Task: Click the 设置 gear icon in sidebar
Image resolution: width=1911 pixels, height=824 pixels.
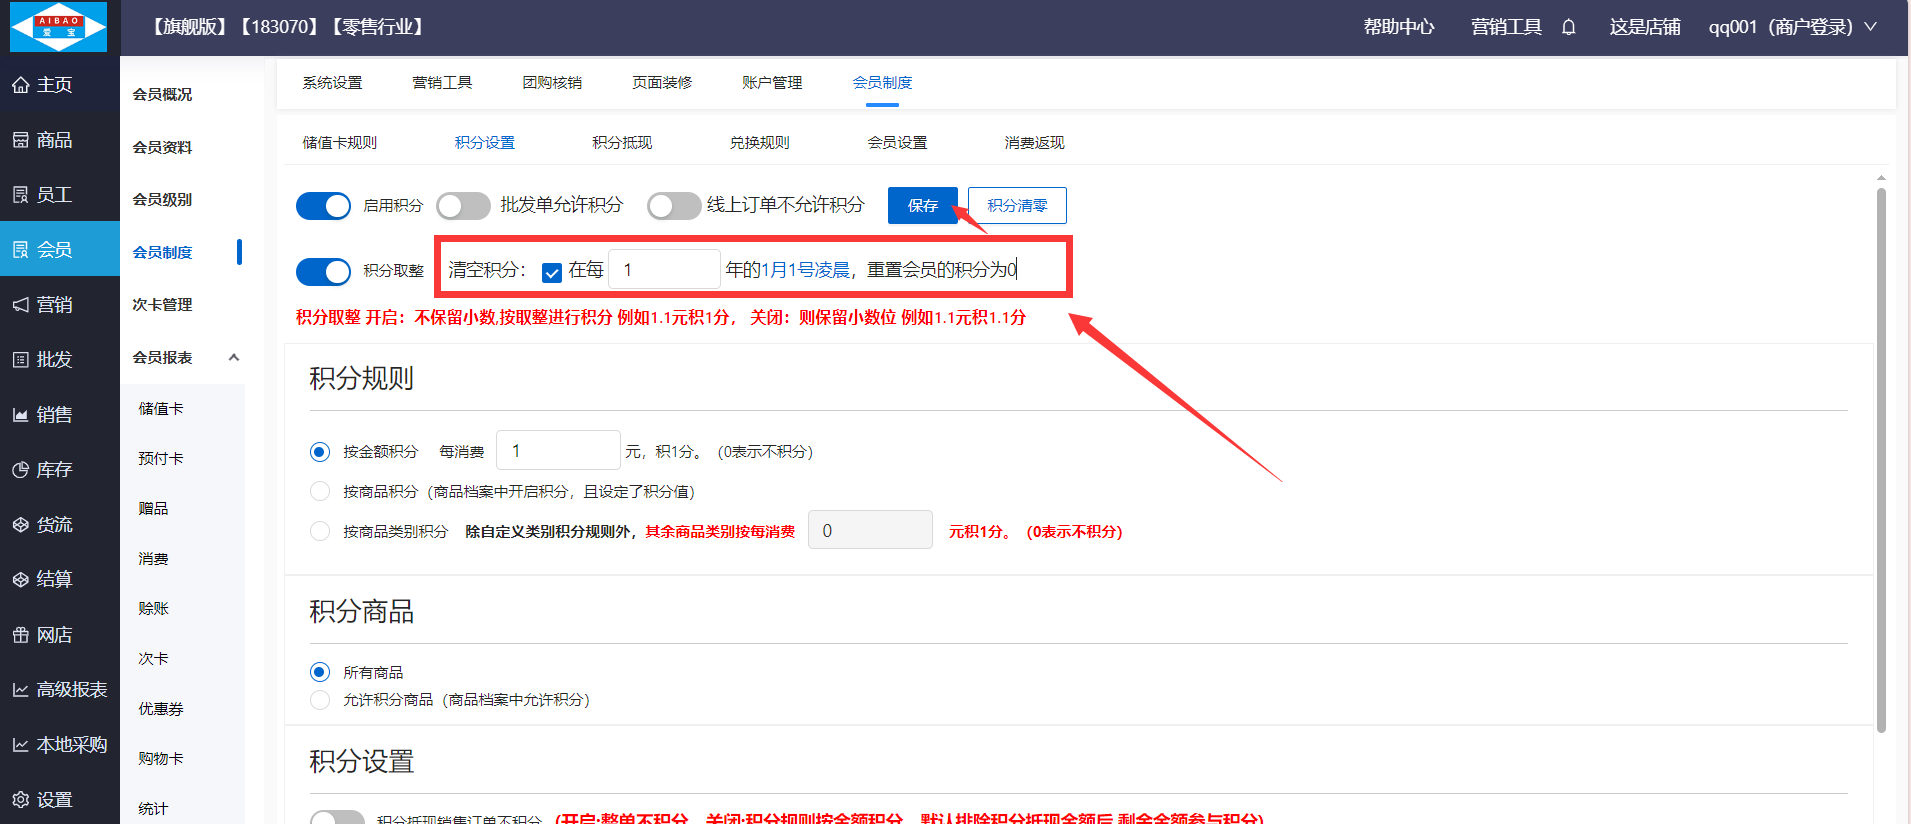Action: [20, 800]
